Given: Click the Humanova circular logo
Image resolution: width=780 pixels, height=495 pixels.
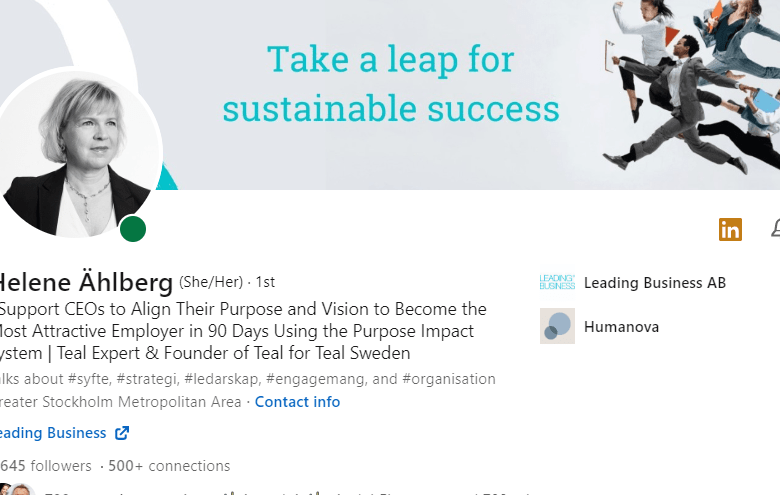Looking at the screenshot, I should pyautogui.click(x=557, y=326).
